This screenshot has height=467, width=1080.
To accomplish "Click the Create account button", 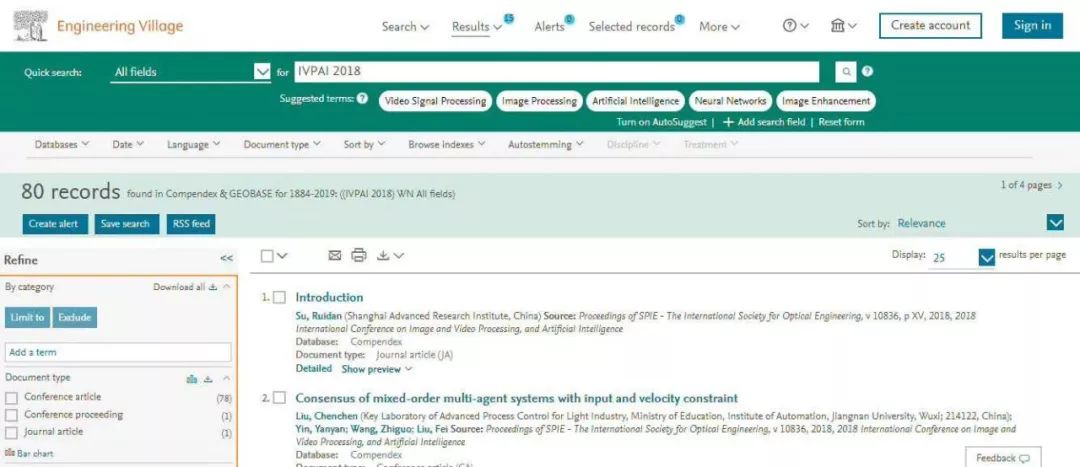I will click(931, 25).
